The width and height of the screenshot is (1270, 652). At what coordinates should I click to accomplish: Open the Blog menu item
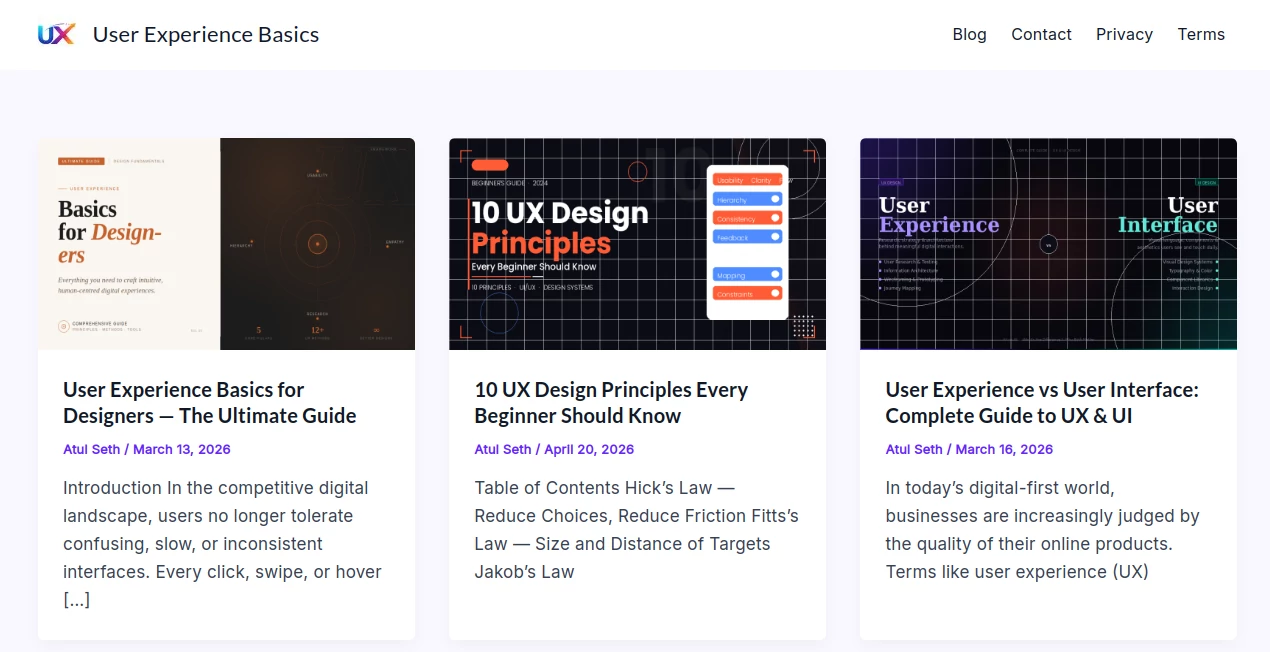tap(969, 34)
